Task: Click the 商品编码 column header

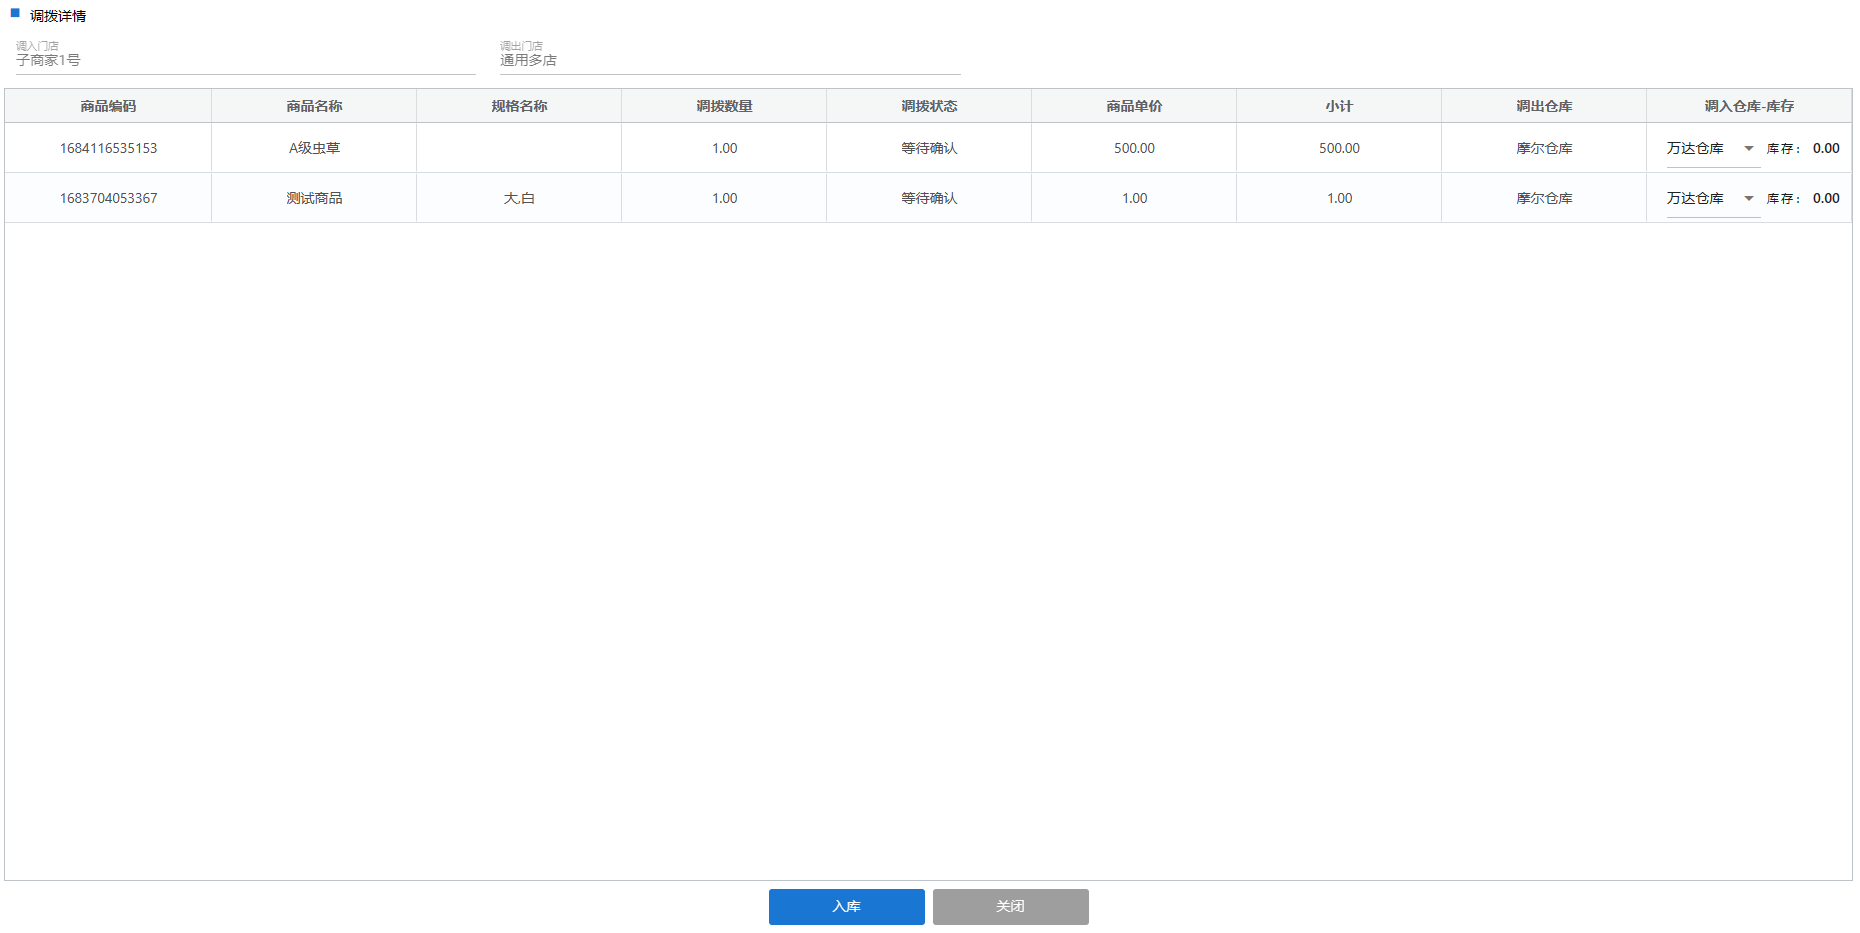Action: tap(108, 106)
